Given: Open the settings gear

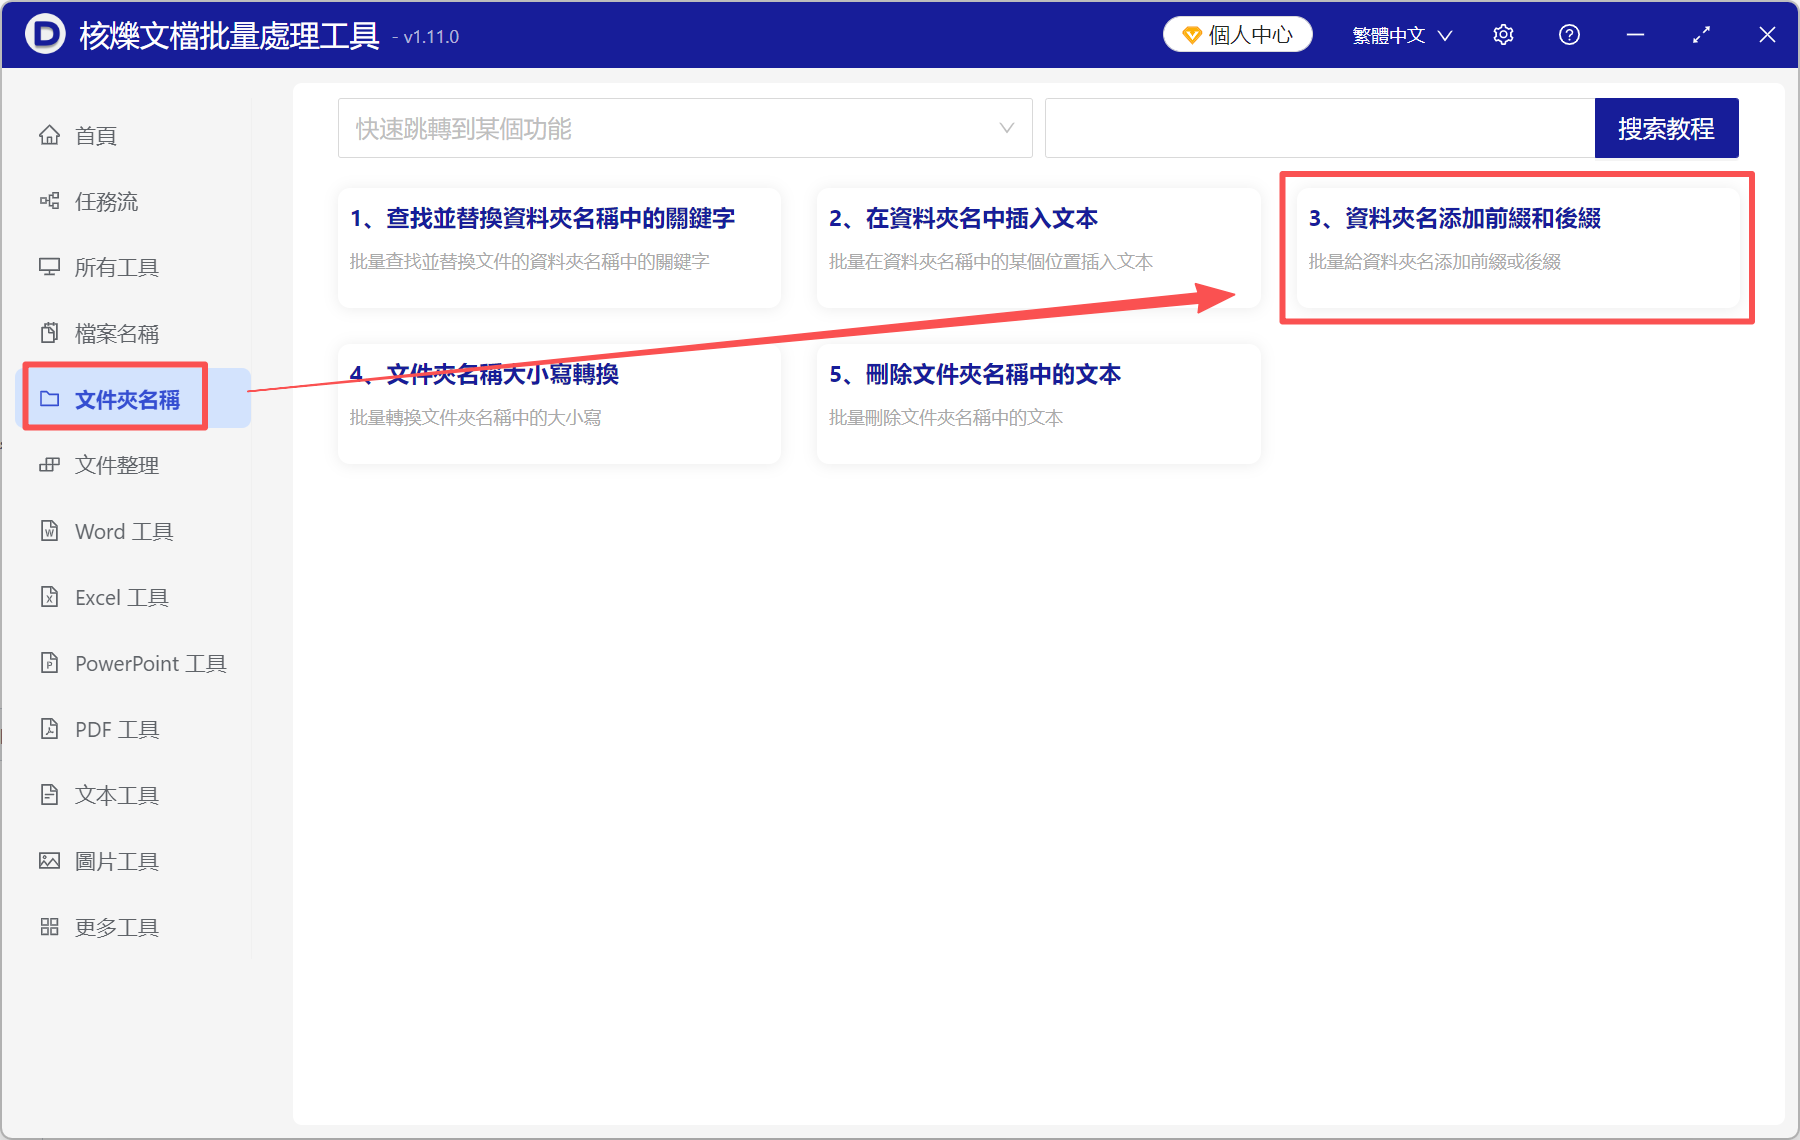Looking at the screenshot, I should click(1503, 34).
